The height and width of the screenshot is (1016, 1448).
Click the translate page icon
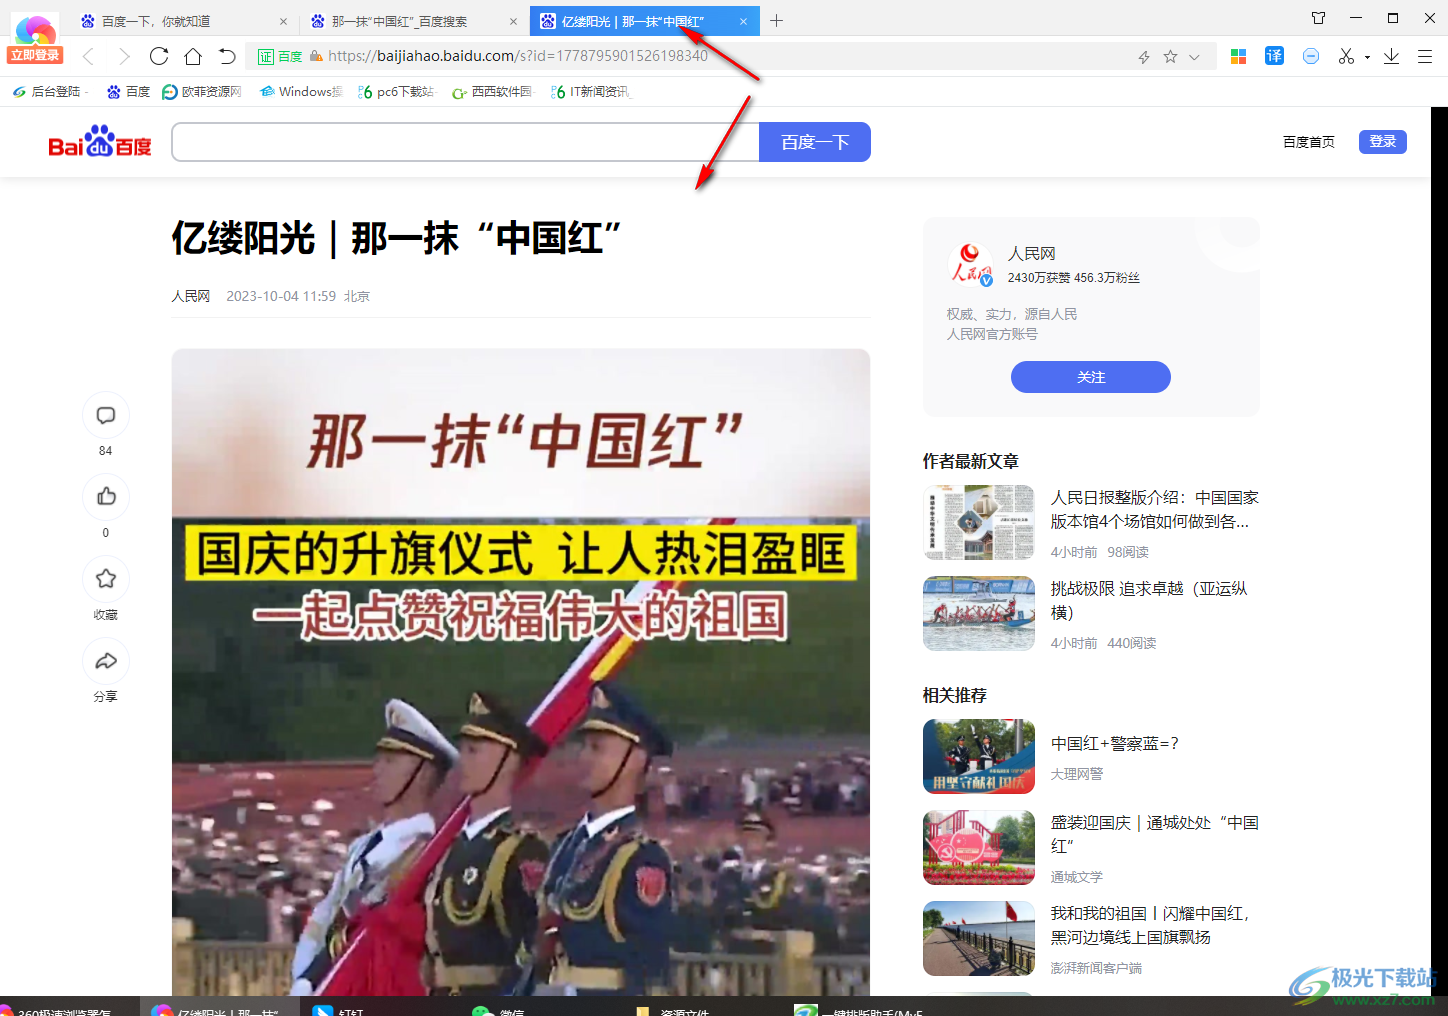[1274, 56]
